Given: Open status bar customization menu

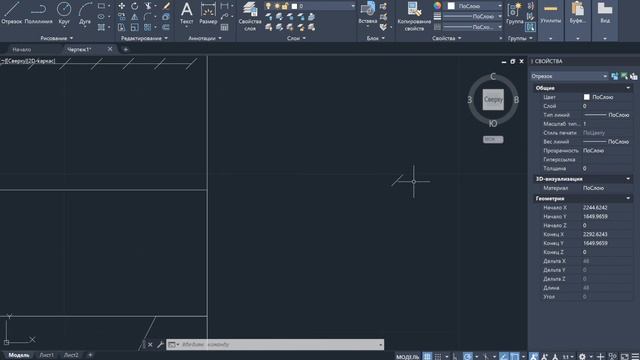Looking at the screenshot, I should tap(635, 356).
